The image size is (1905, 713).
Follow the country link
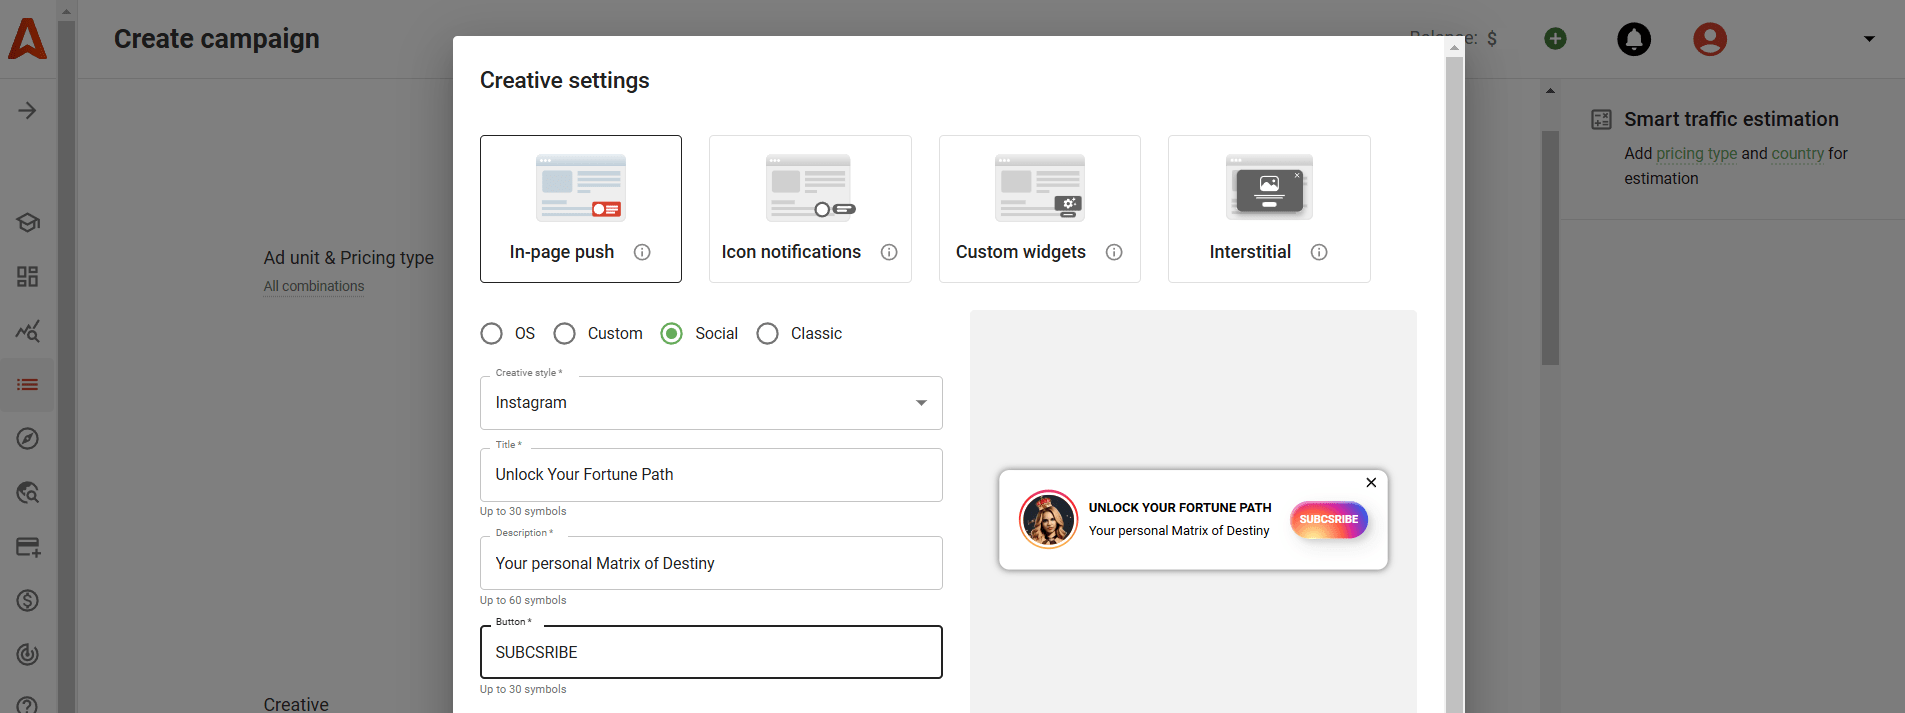tap(1798, 153)
